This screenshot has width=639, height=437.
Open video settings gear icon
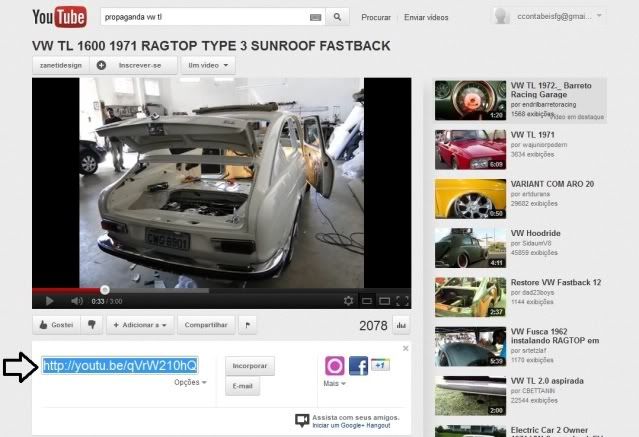(348, 301)
